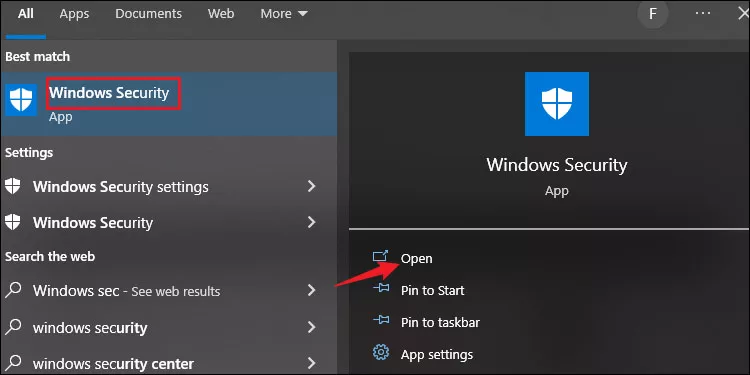Select Windows Security under Settings
The image size is (750, 375).
point(93,223)
